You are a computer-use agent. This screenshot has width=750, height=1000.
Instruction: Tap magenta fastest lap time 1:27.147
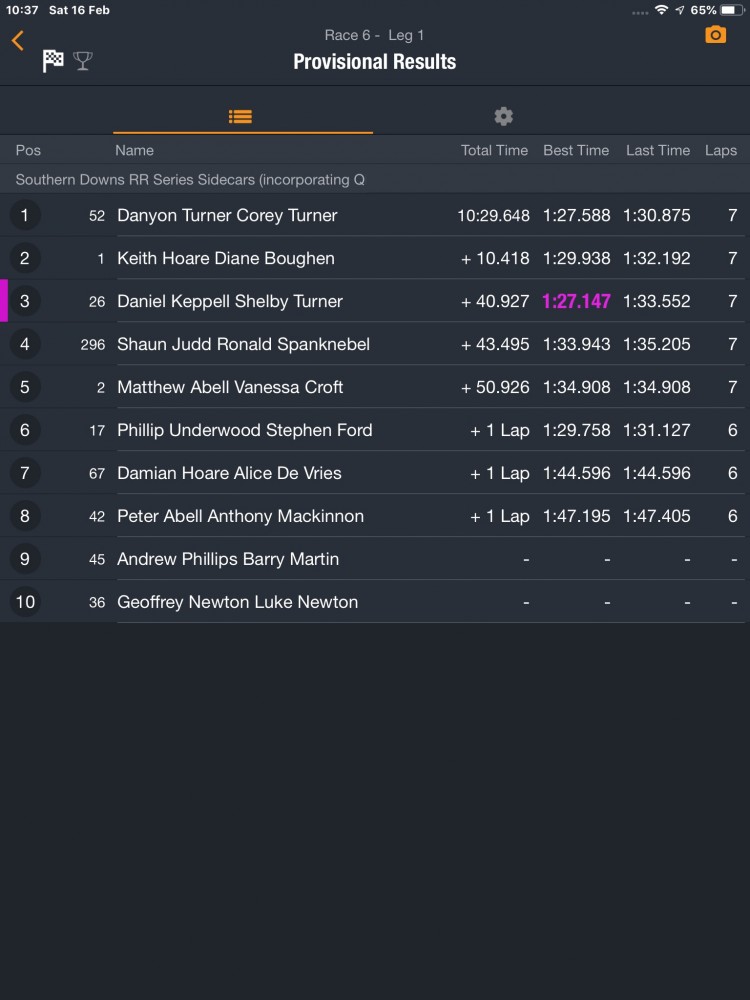[576, 301]
